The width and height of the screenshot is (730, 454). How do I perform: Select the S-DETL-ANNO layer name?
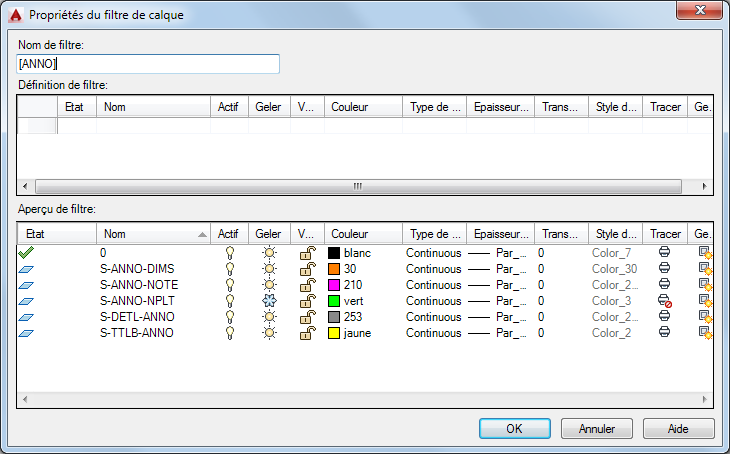click(x=137, y=317)
